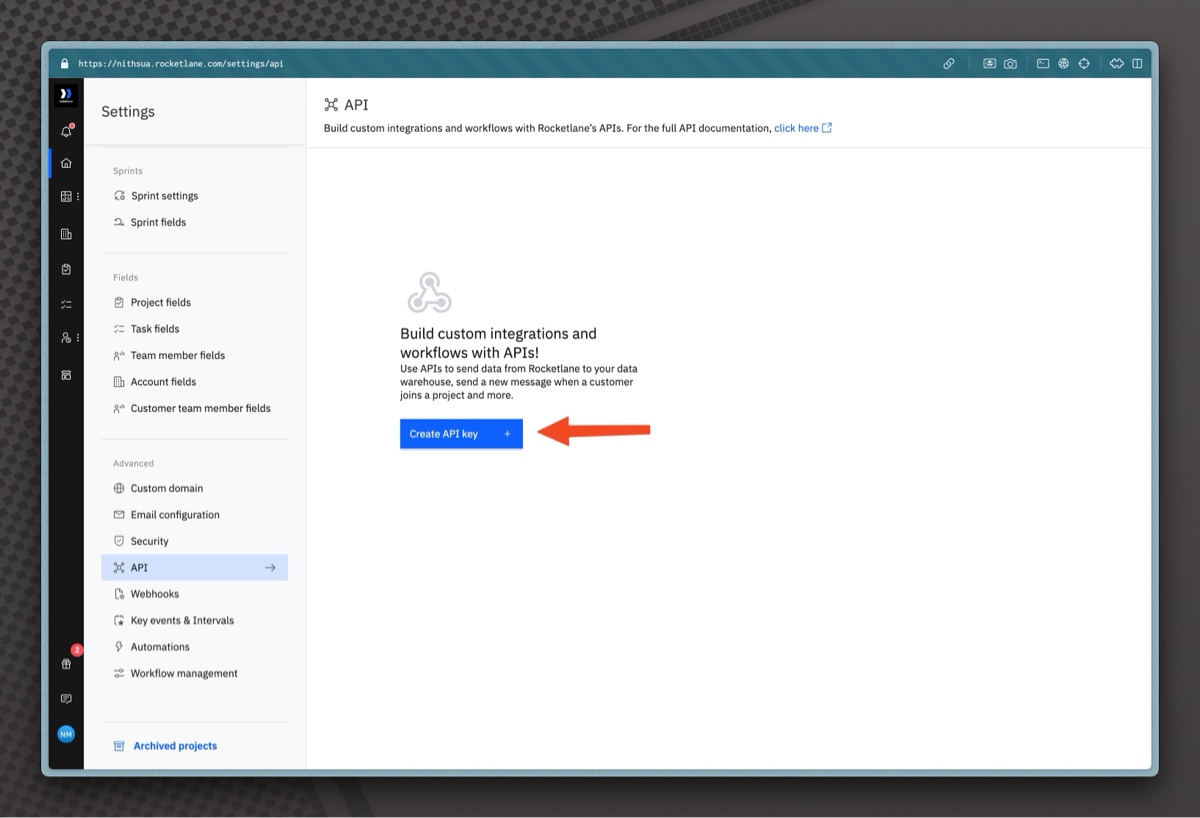
Task: Go to Home icon in sidebar
Action: [66, 163]
